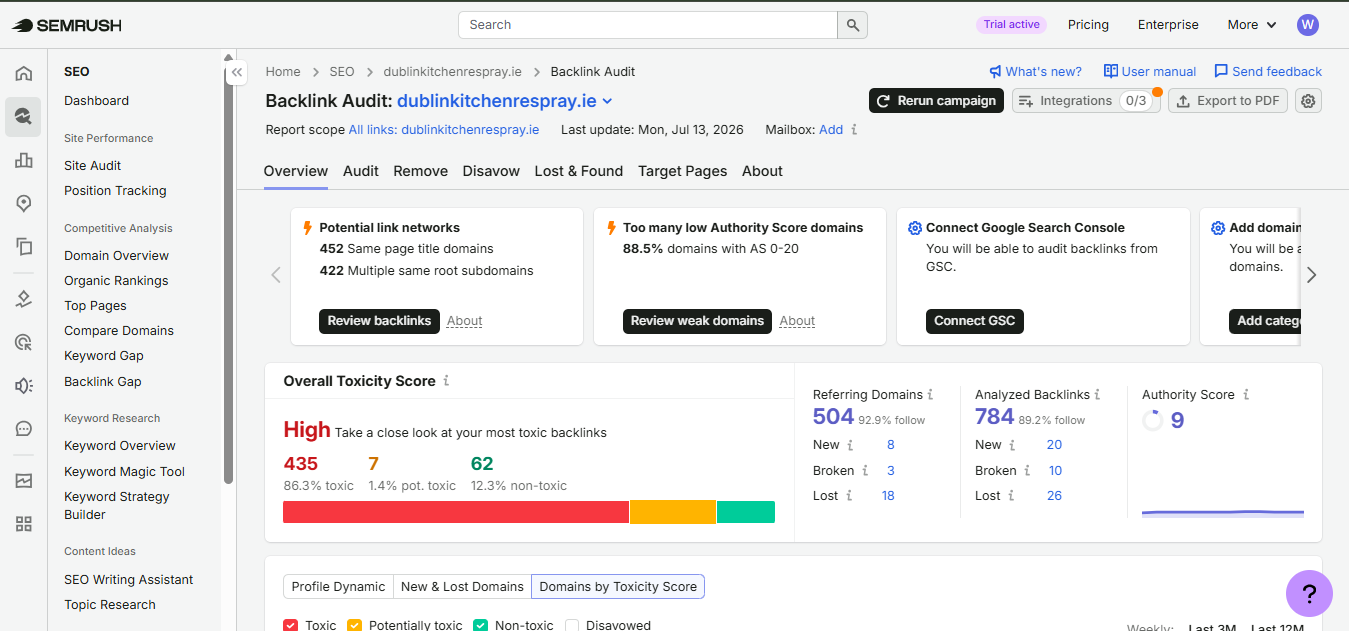
Task: Click Rerun campaign button
Action: (936, 101)
